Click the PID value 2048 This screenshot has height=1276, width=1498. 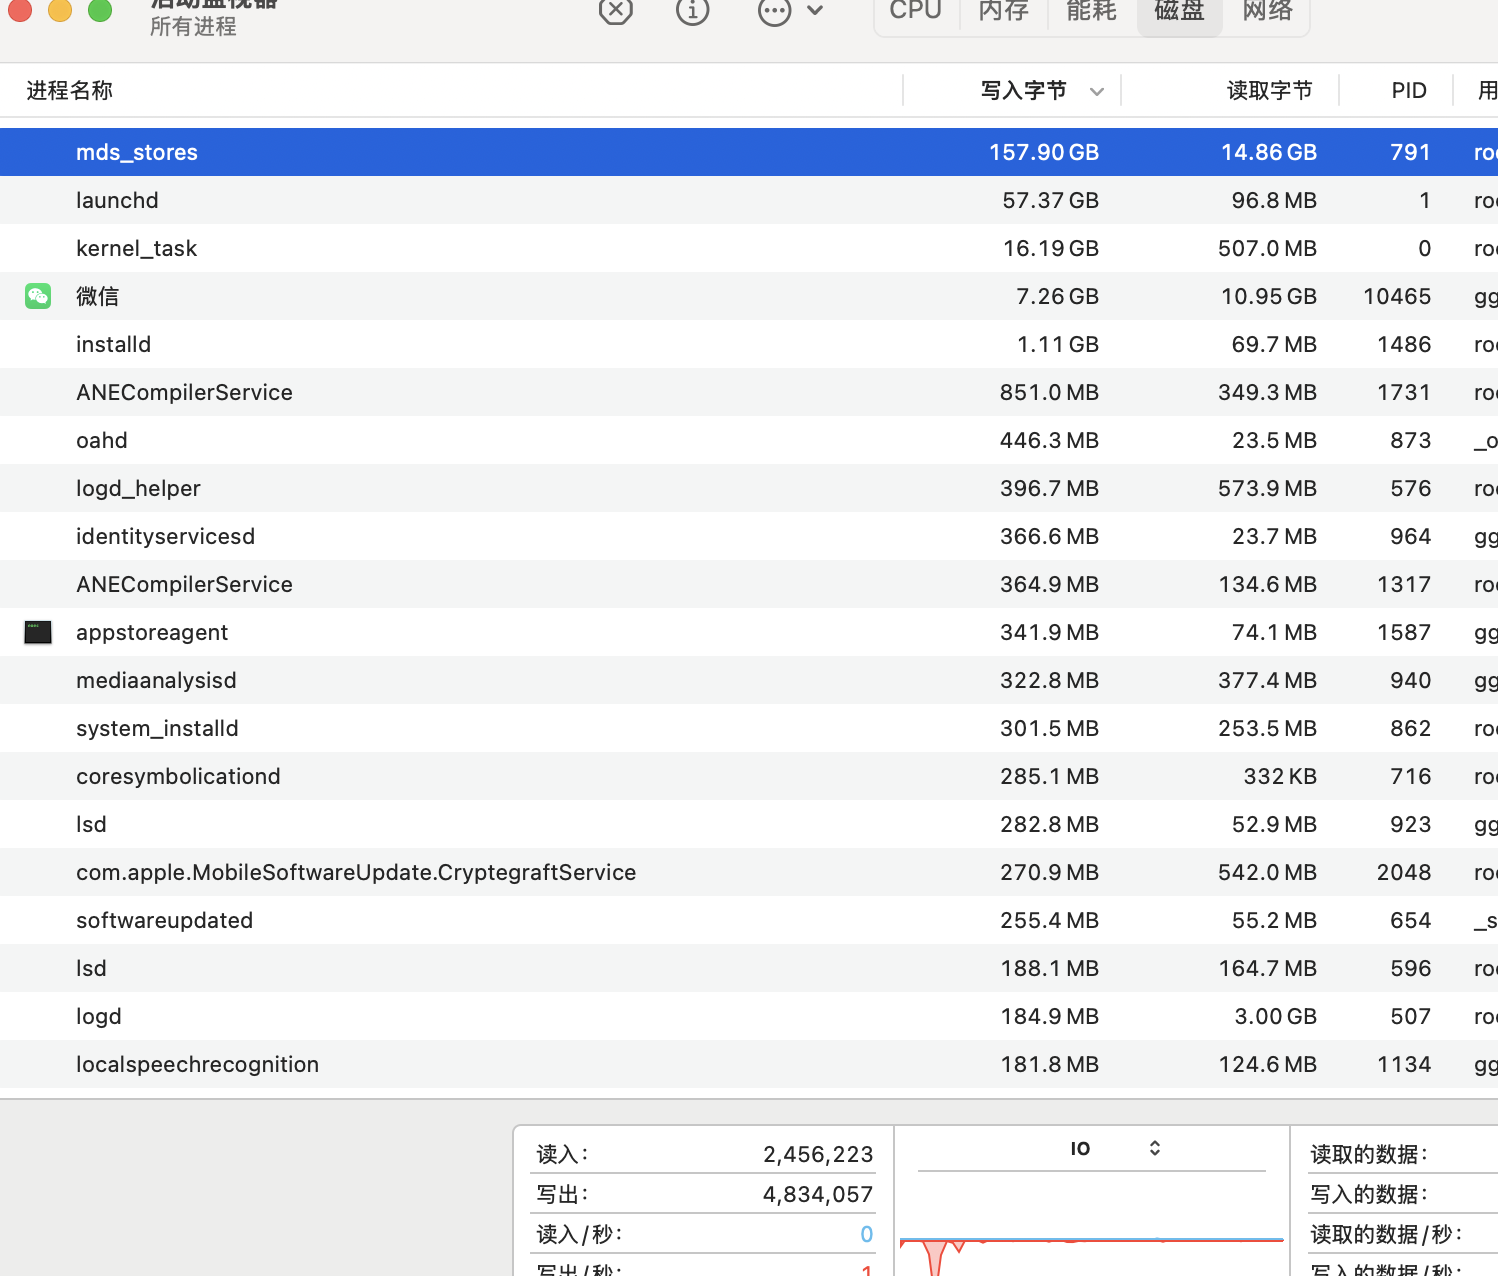pyautogui.click(x=1404, y=872)
